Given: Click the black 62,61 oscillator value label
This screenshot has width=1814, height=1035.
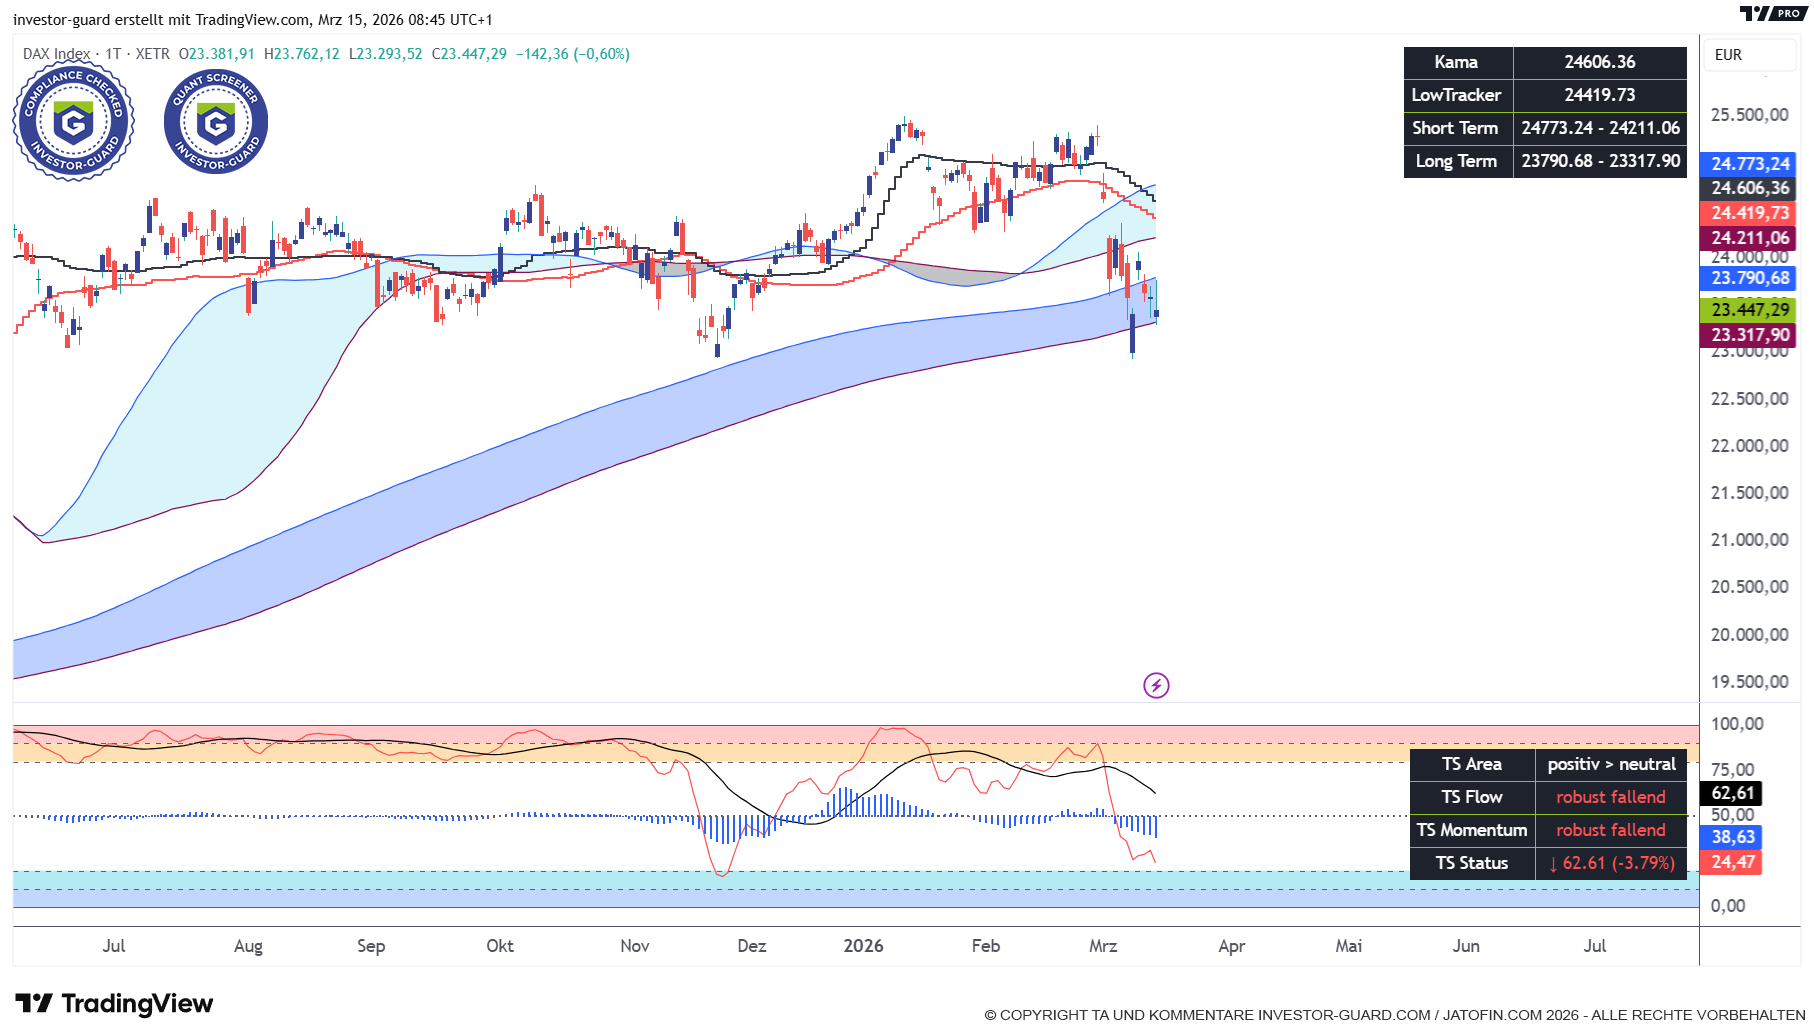Looking at the screenshot, I should tap(1733, 793).
